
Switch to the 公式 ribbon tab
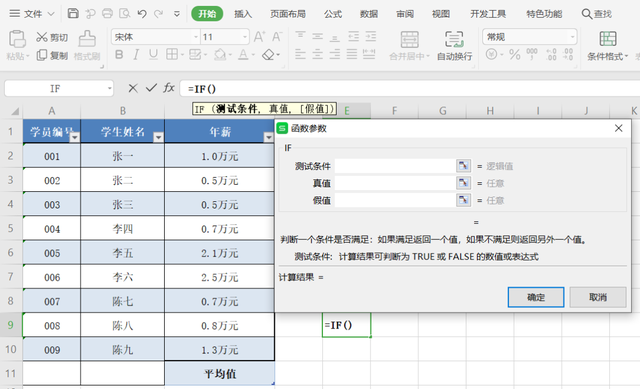[x=333, y=14]
